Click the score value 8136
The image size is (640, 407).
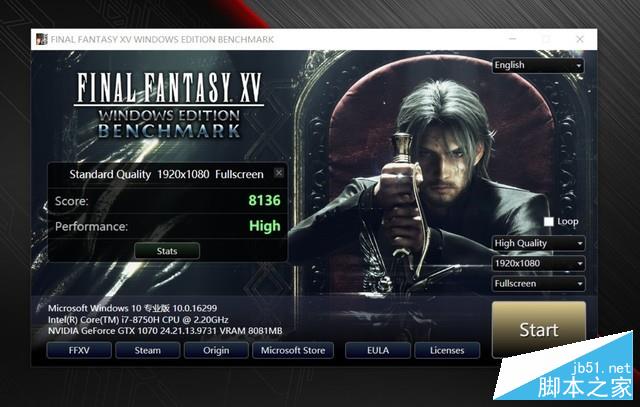click(264, 200)
